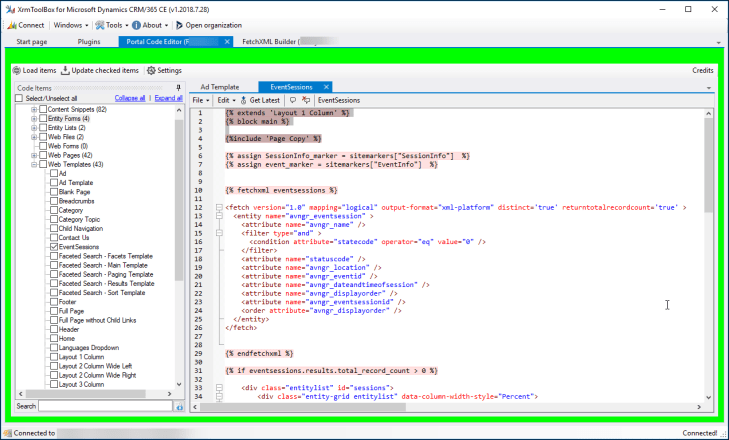This screenshot has width=729, height=440.
Task: Close the Portal Code Editor tab
Action: click(227, 41)
